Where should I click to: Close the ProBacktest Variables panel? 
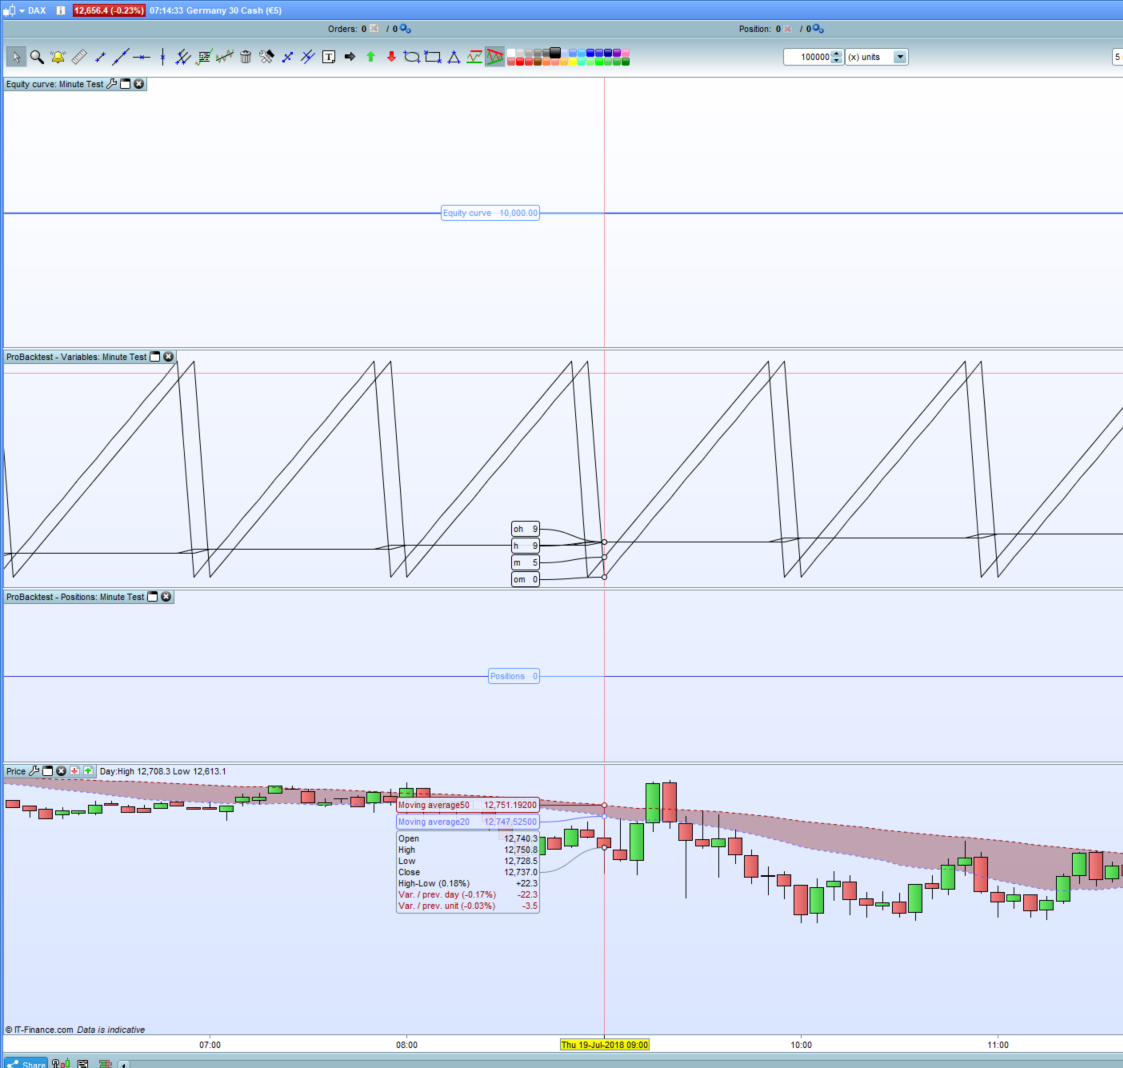pyautogui.click(x=168, y=357)
